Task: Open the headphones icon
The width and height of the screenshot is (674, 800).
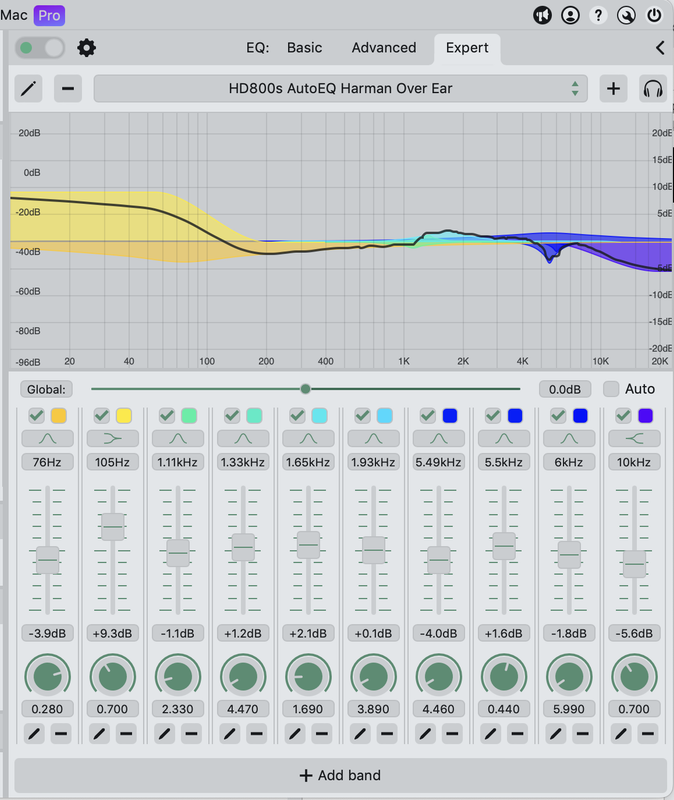Action: click(x=653, y=89)
